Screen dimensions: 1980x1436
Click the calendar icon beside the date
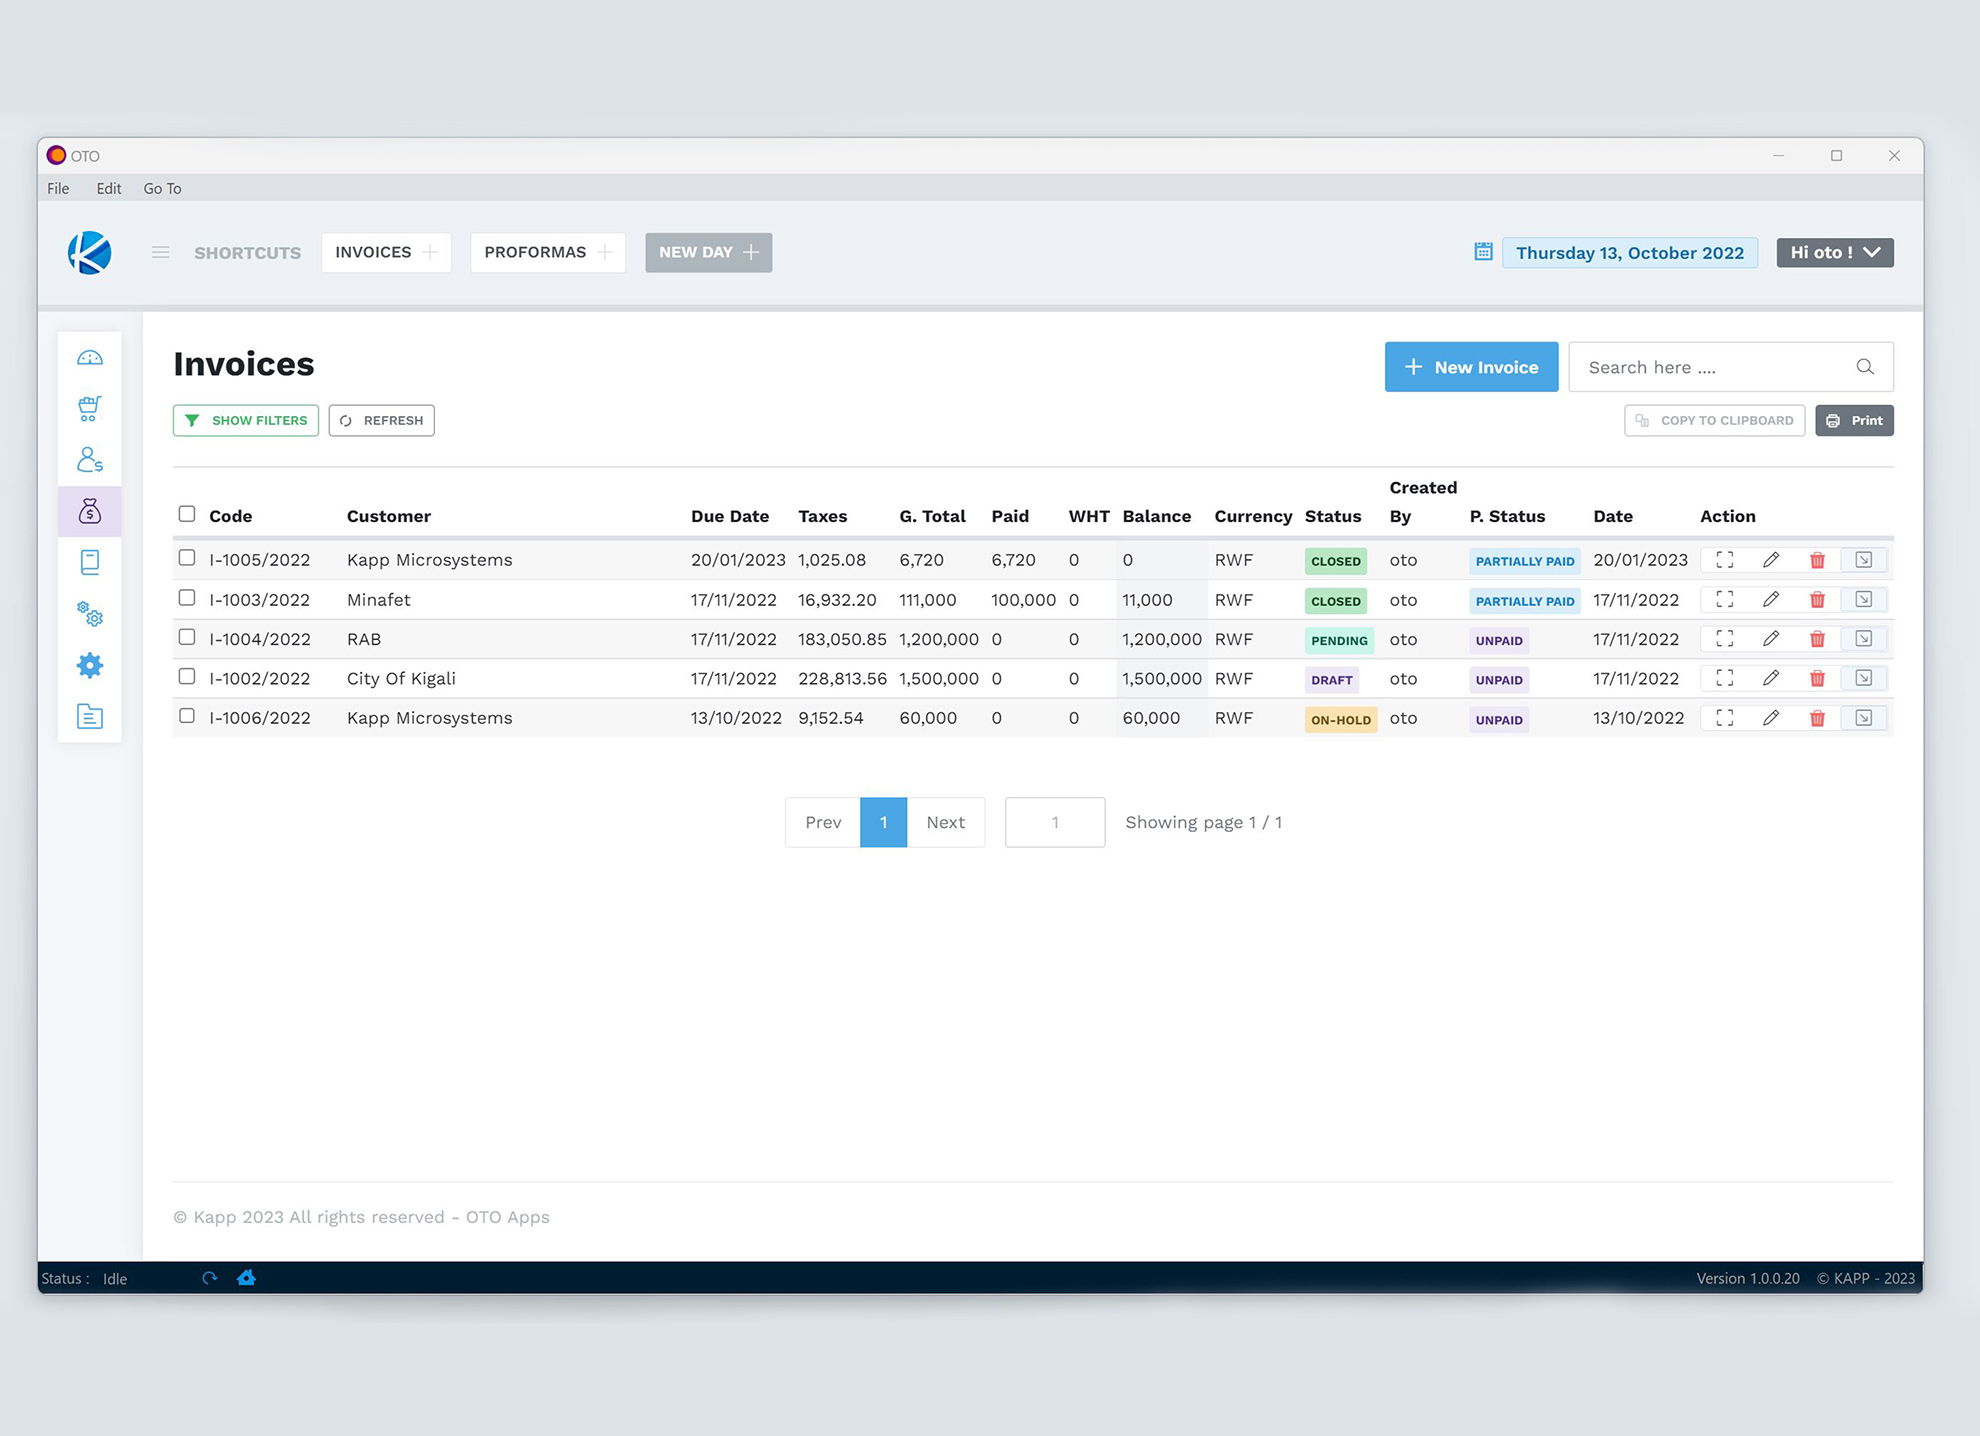(x=1483, y=252)
